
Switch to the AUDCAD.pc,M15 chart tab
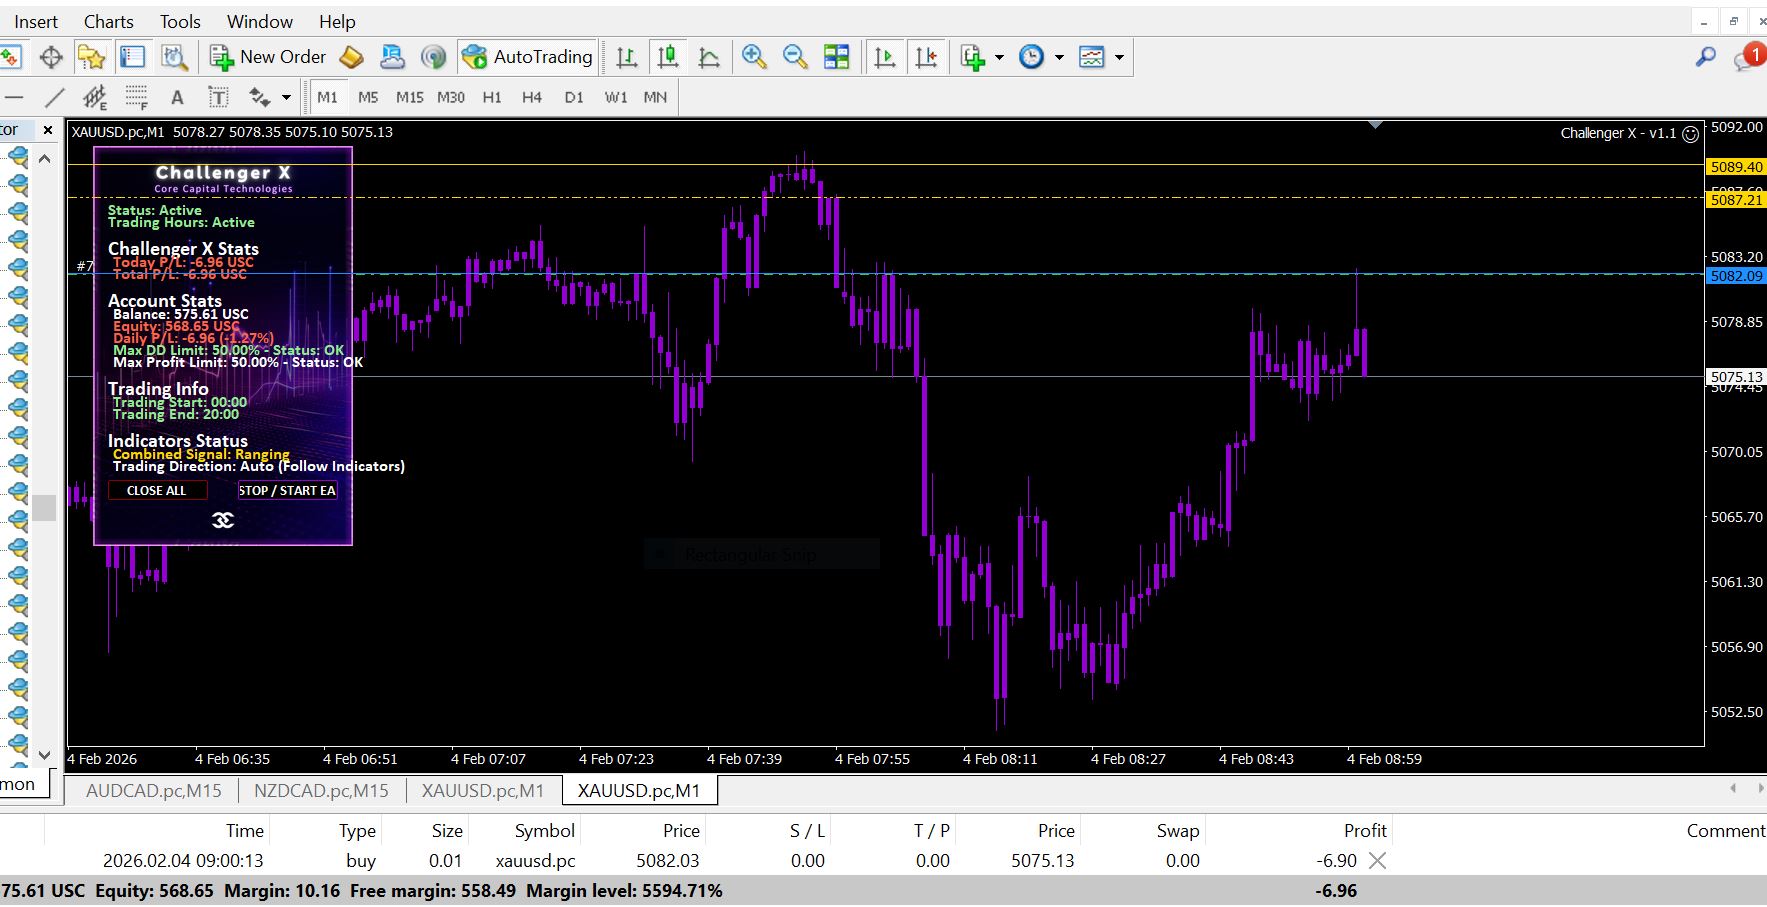click(x=153, y=790)
